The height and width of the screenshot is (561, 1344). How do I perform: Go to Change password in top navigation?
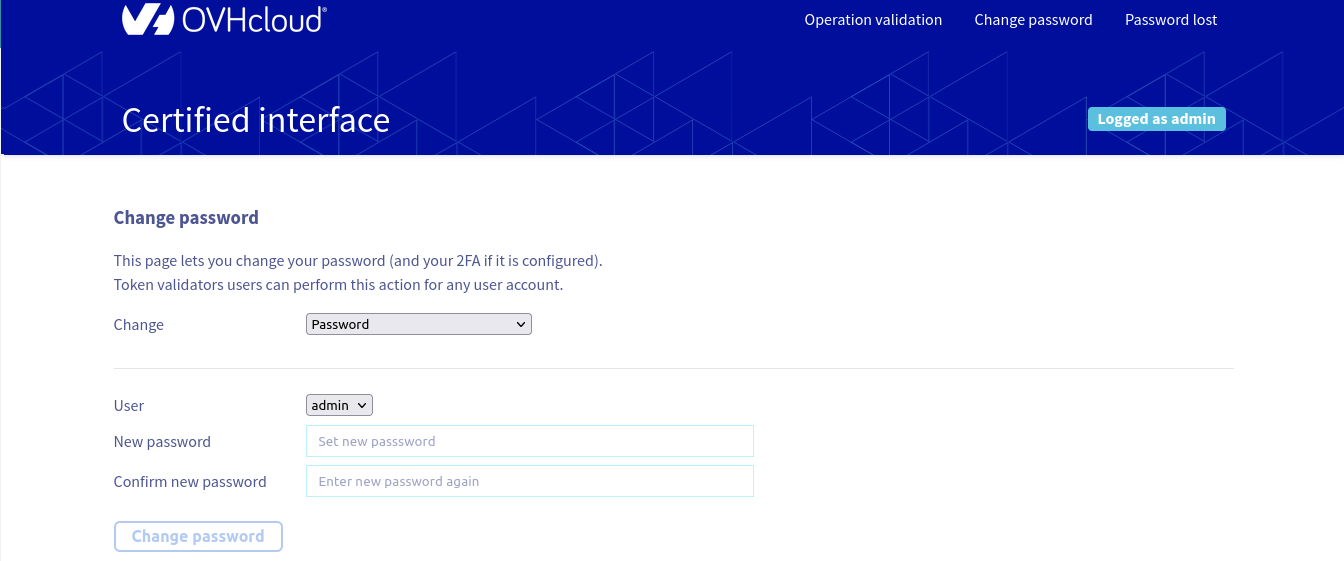pos(1033,20)
